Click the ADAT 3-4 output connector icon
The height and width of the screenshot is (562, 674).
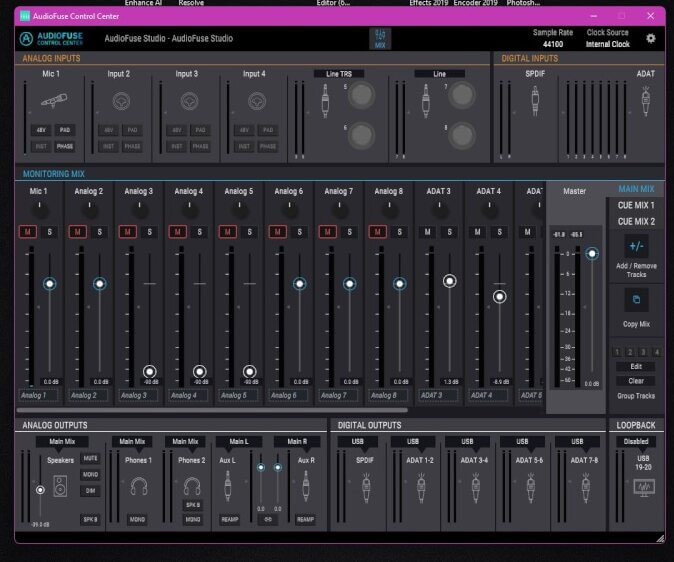coord(475,488)
